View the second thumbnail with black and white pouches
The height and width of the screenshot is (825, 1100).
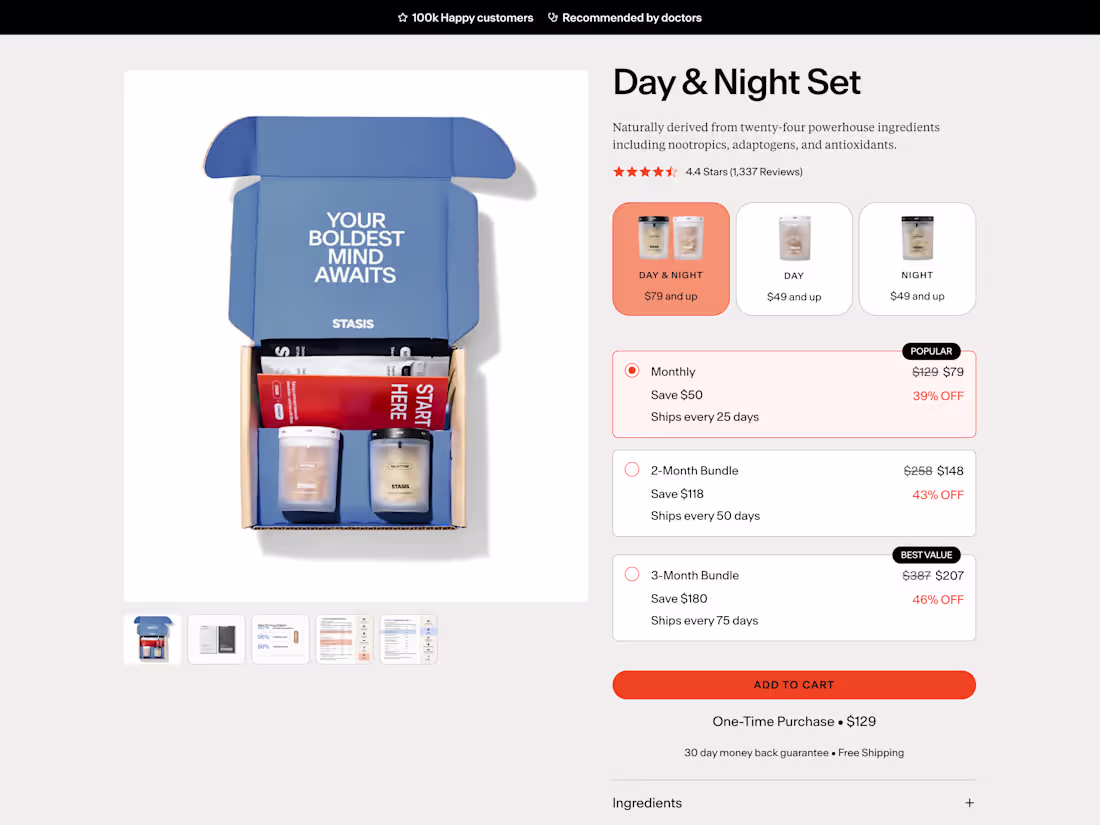pyautogui.click(x=216, y=639)
